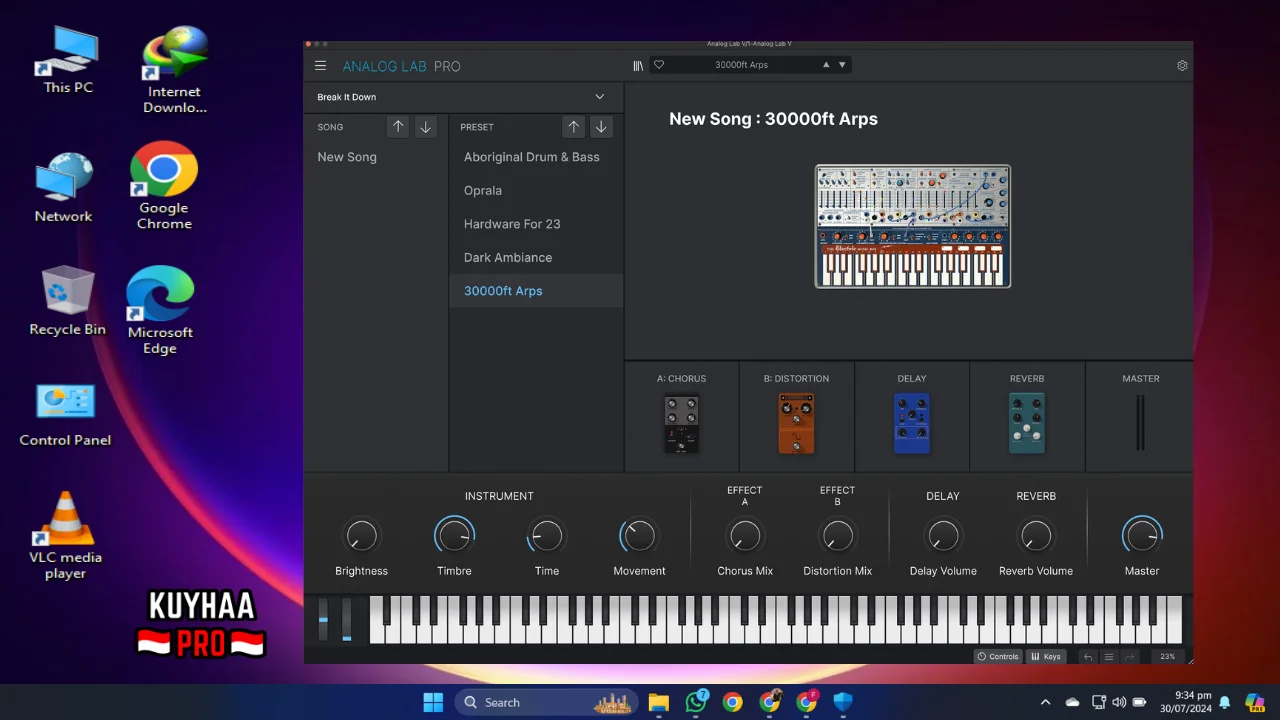The height and width of the screenshot is (720, 1280).
Task: Open the Recycle Bin desktop icon
Action: pyautogui.click(x=67, y=300)
